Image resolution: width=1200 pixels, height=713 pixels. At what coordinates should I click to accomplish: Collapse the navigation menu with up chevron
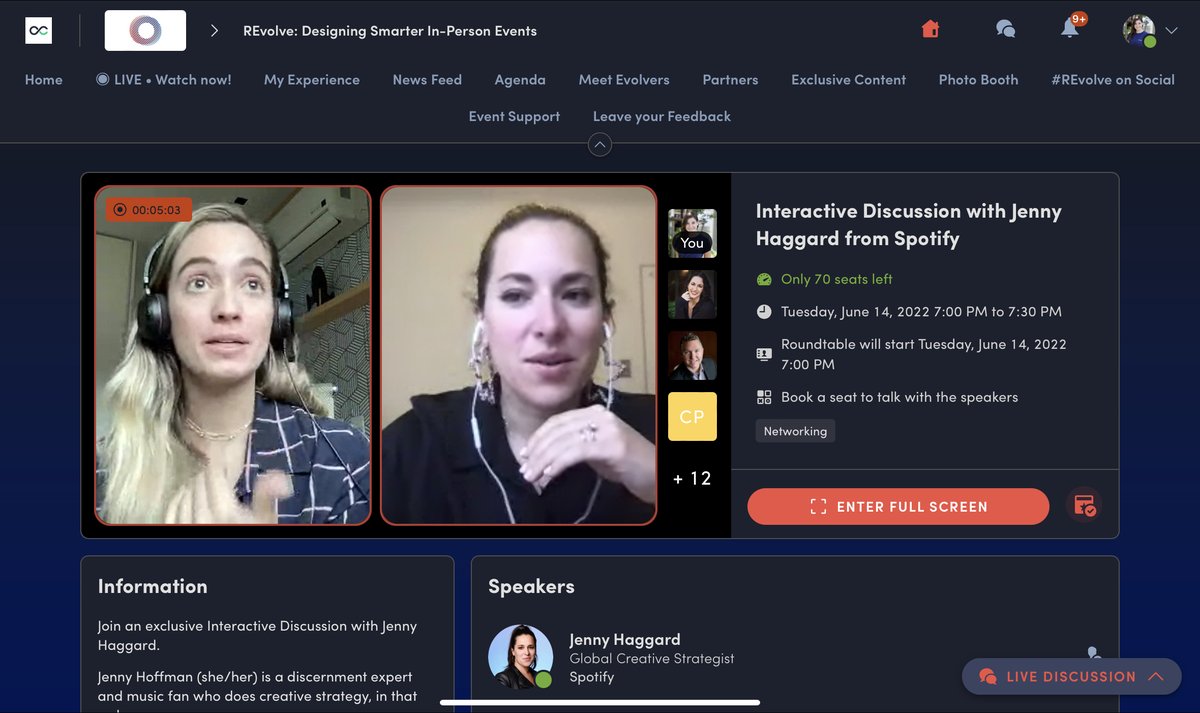coord(600,145)
